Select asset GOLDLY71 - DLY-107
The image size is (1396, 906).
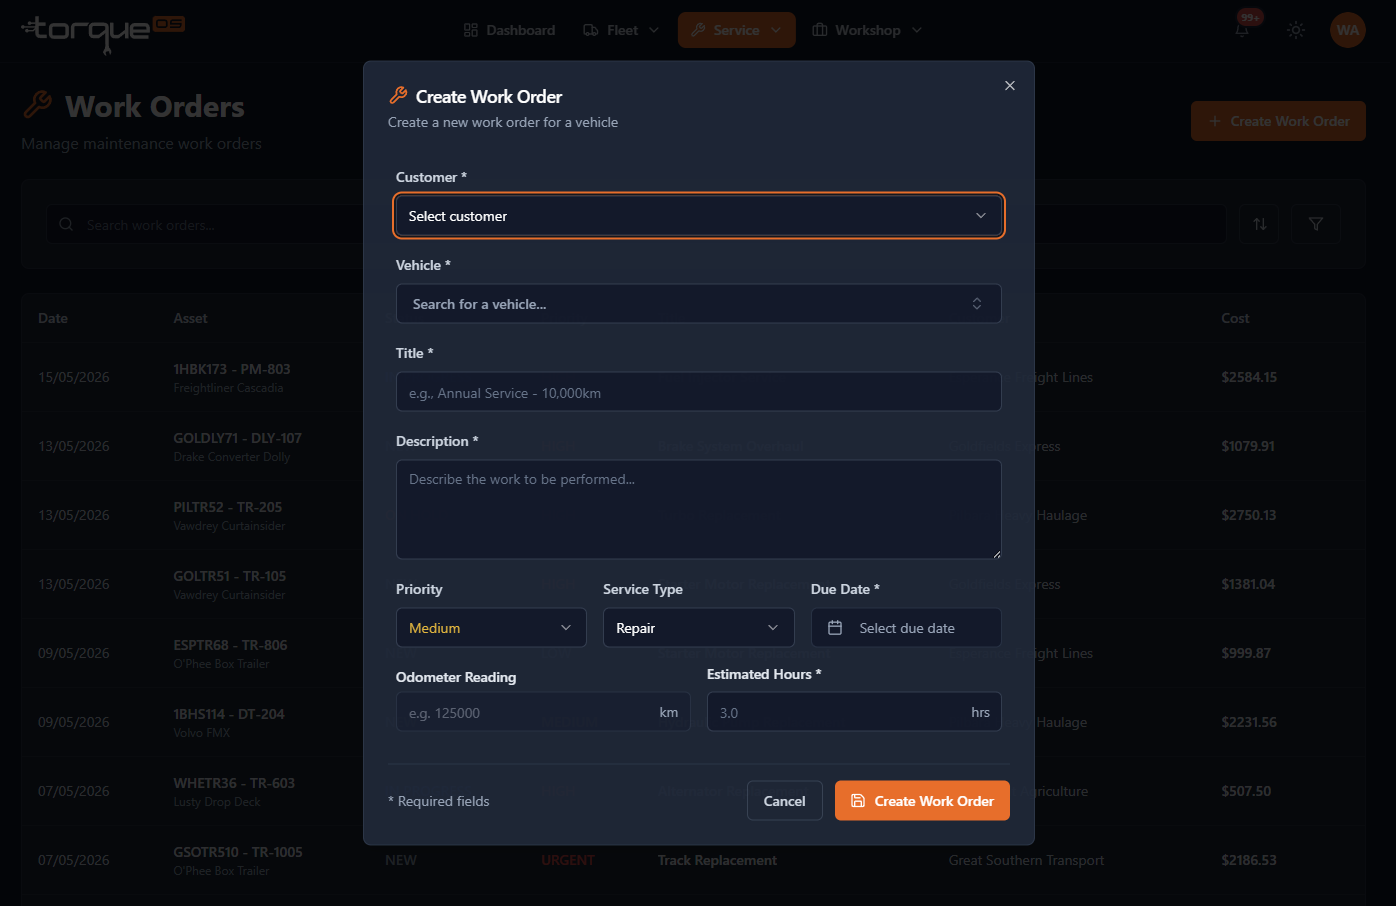(x=237, y=438)
